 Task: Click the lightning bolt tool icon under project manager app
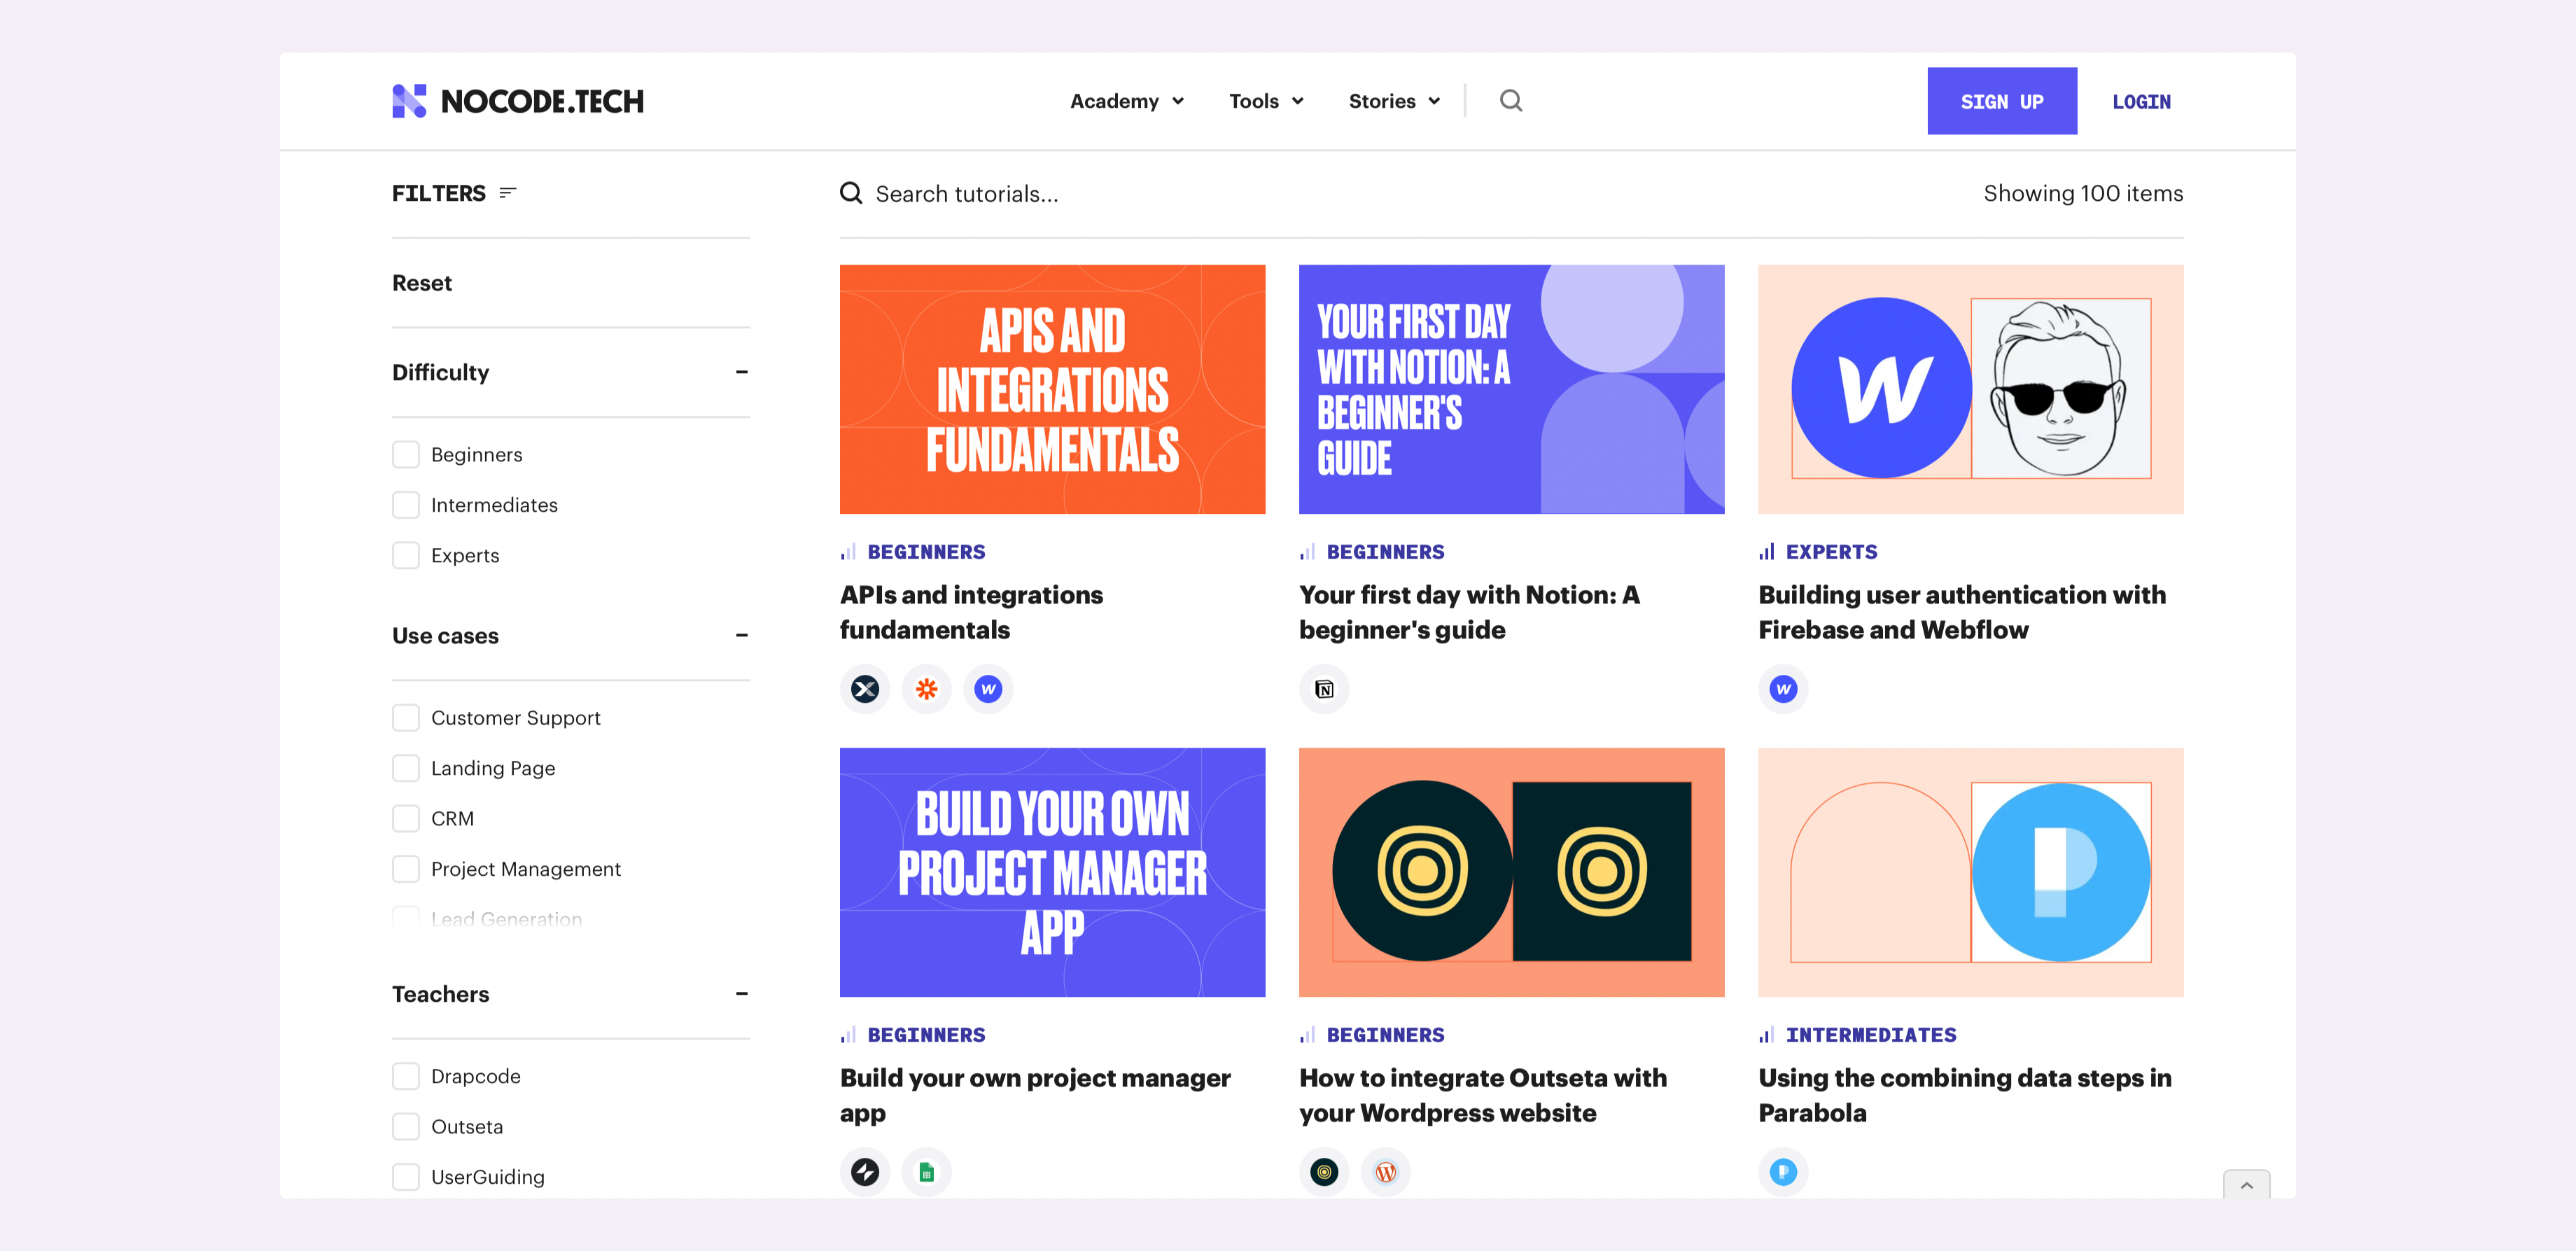(x=865, y=1172)
